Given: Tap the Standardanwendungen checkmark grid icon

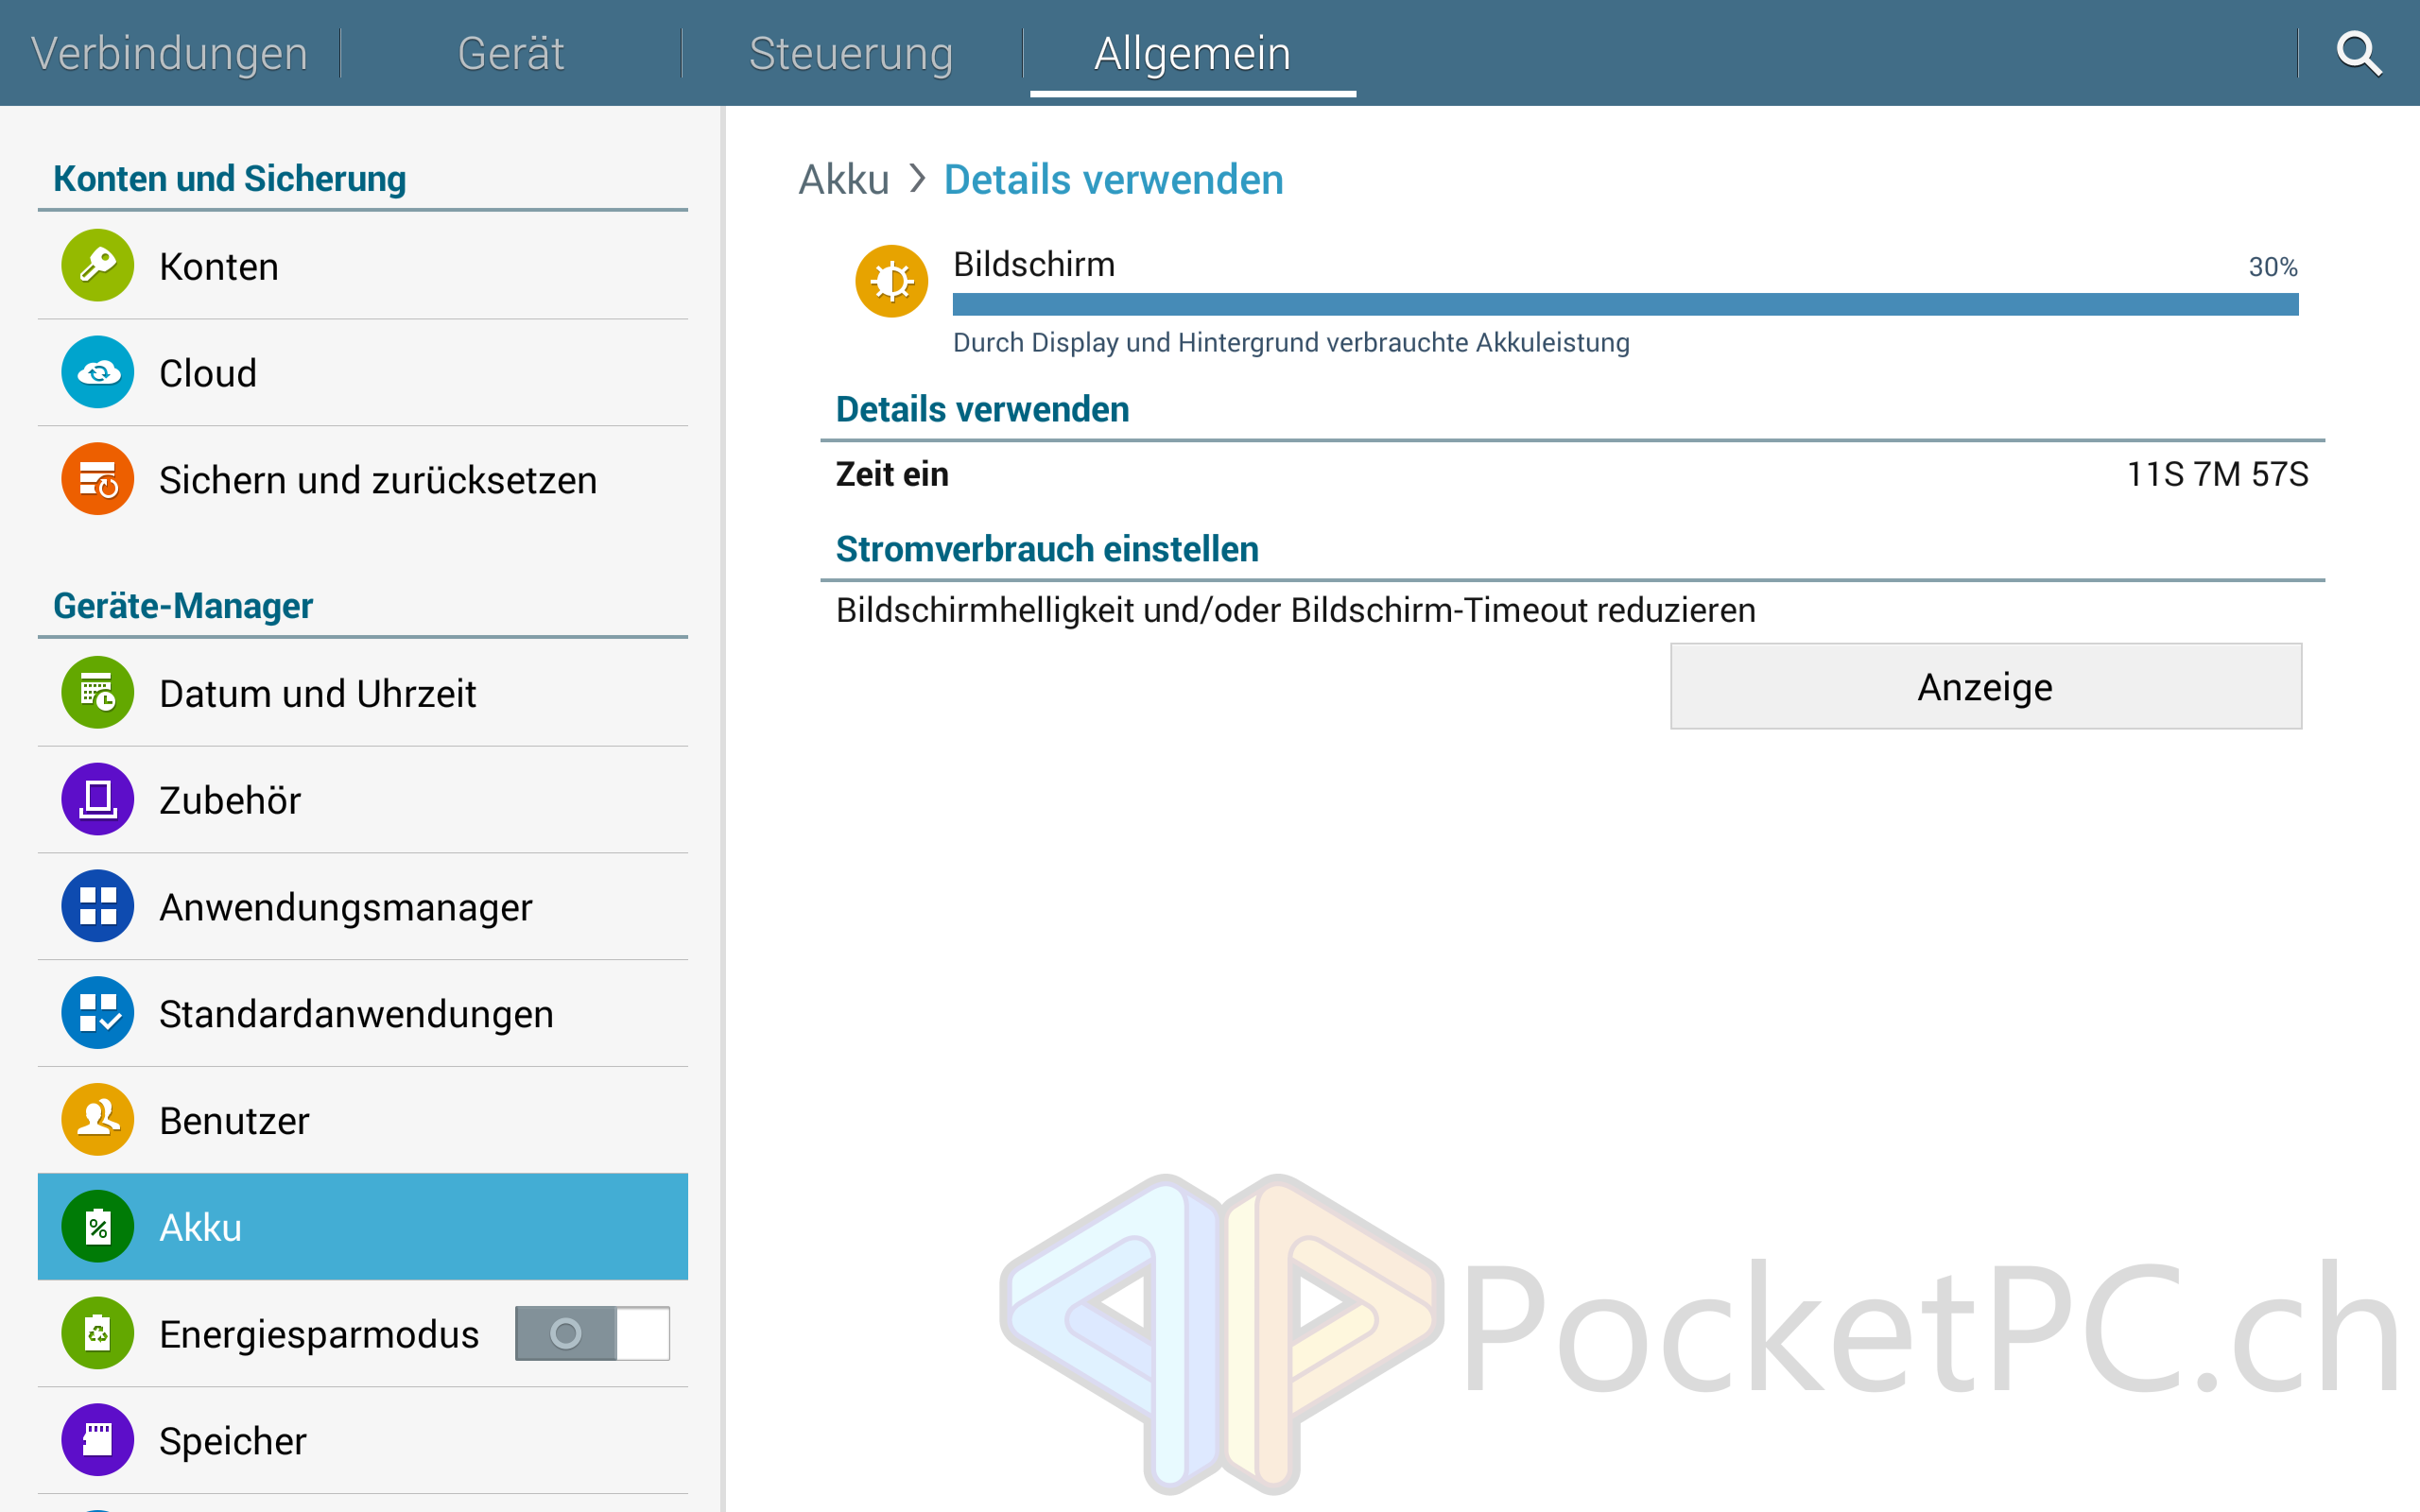Looking at the screenshot, I should click(97, 1013).
